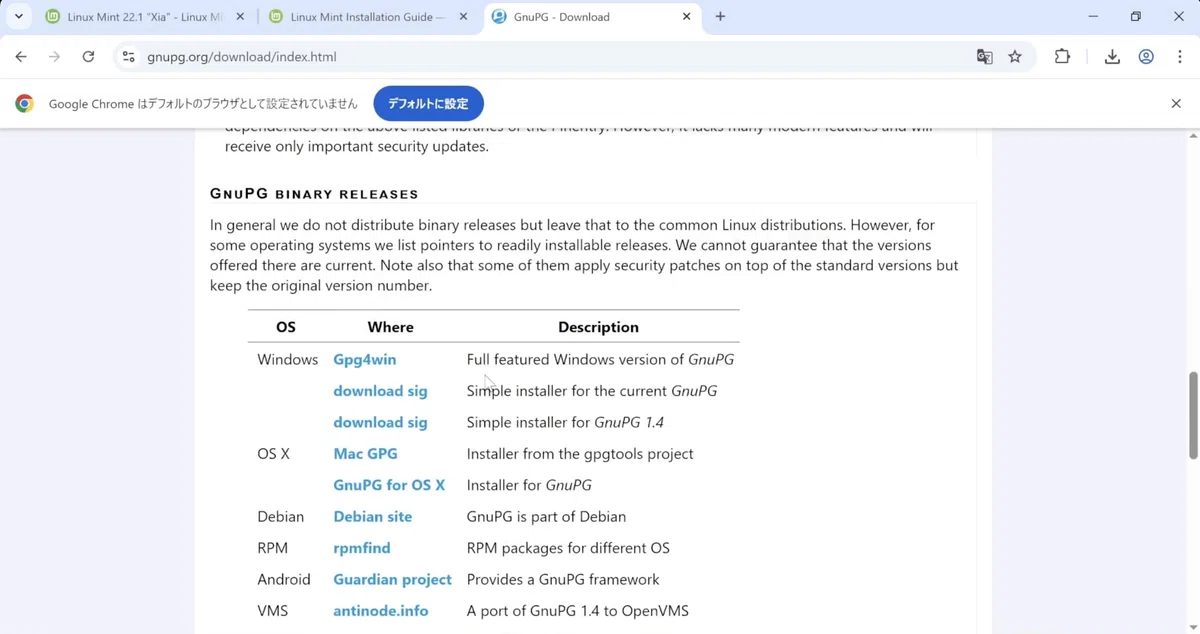Image resolution: width=1200 pixels, height=634 pixels.
Task: Expand the tab search dropdown arrow
Action: pyautogui.click(x=18, y=17)
